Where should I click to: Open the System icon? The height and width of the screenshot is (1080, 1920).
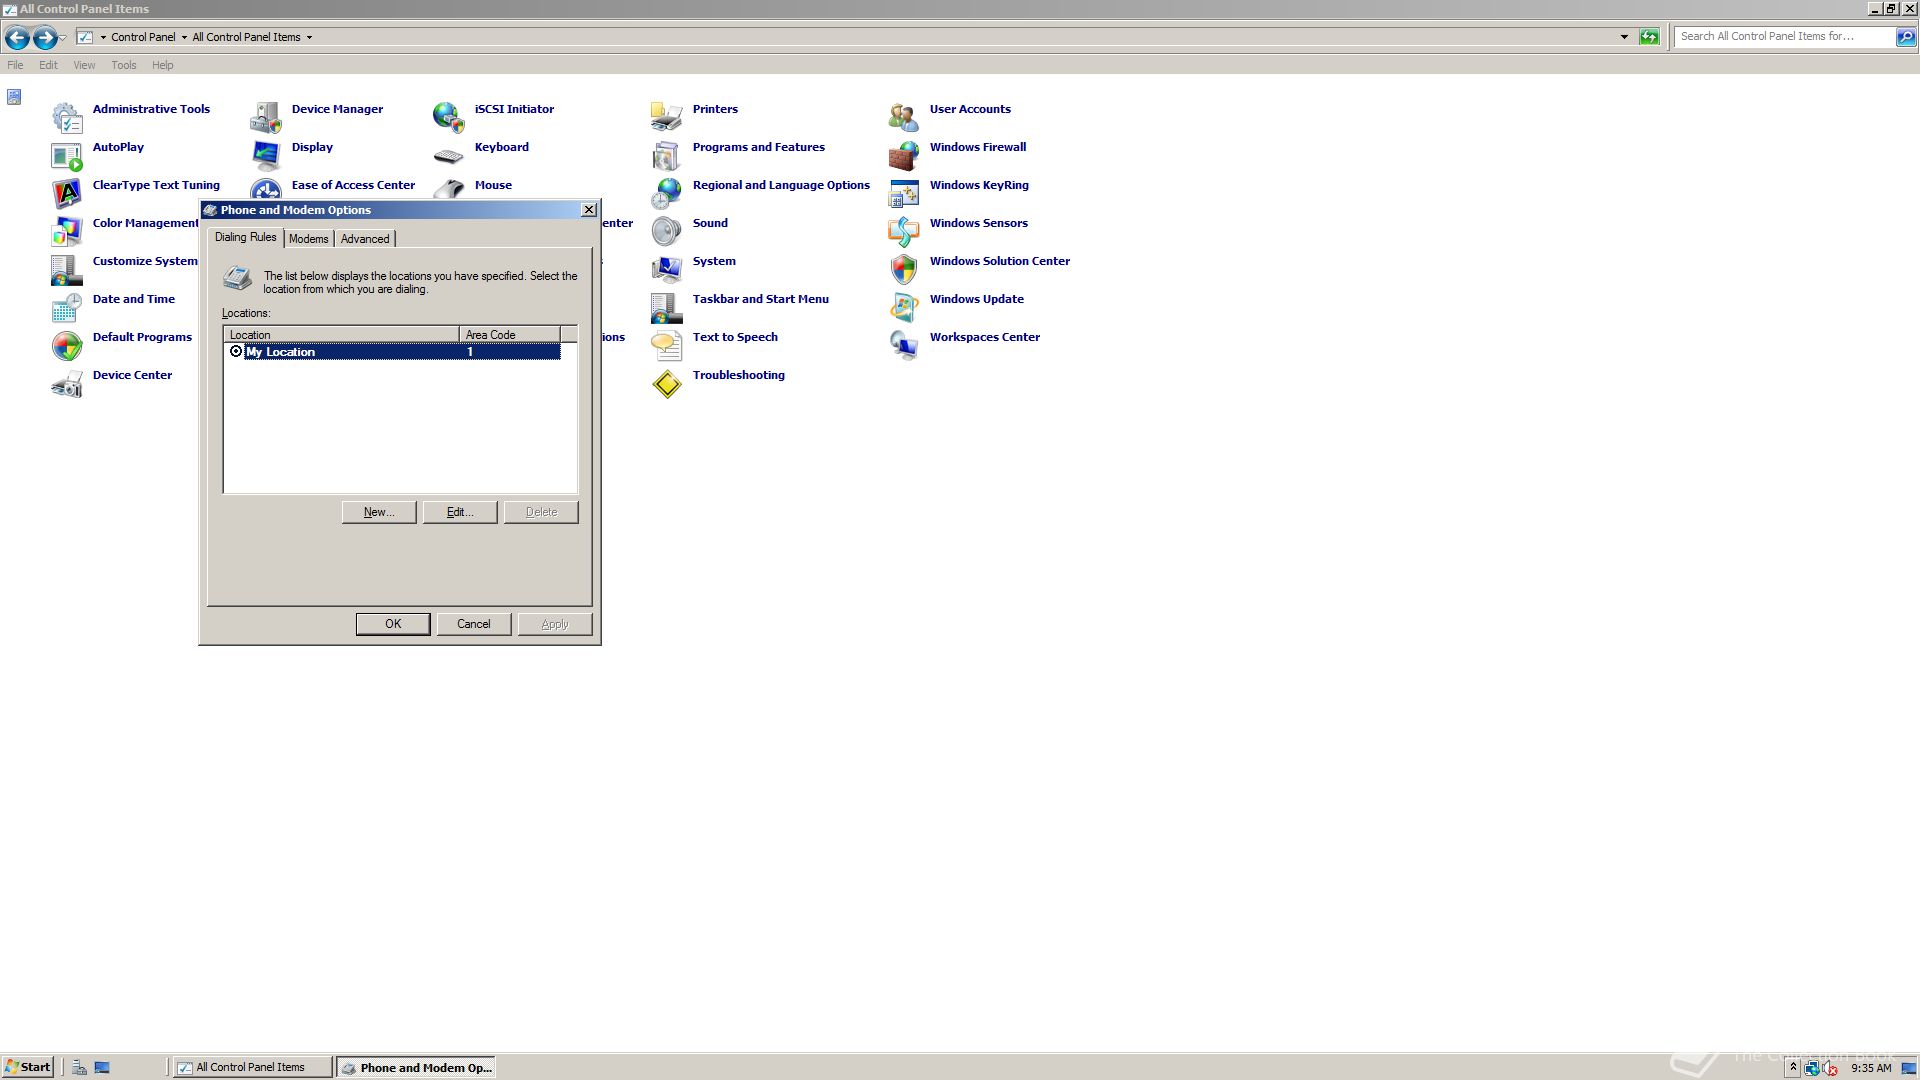[667, 269]
